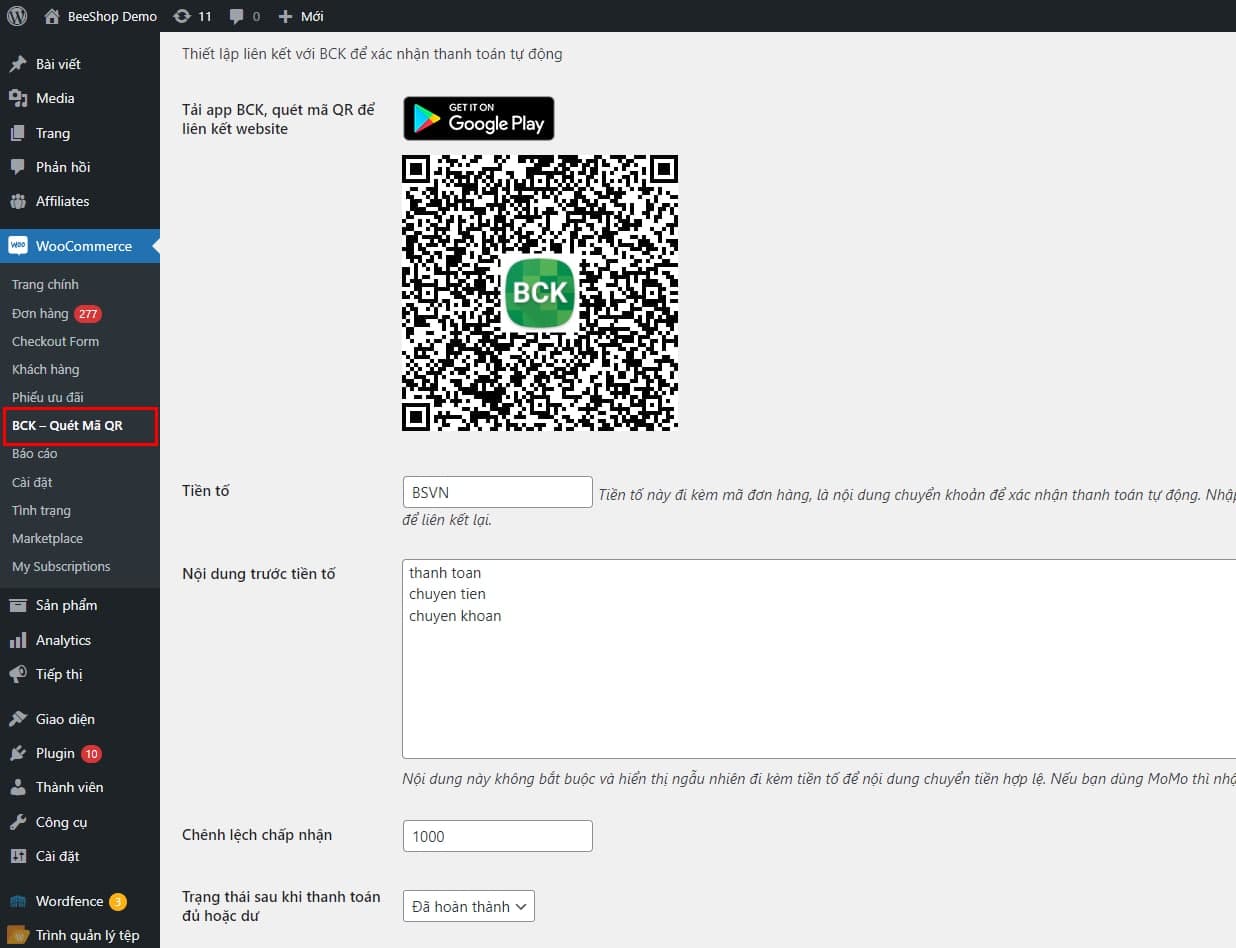The image size is (1236, 948).
Task: Focus the Chênh lệch chấp nhận field
Action: point(497,836)
